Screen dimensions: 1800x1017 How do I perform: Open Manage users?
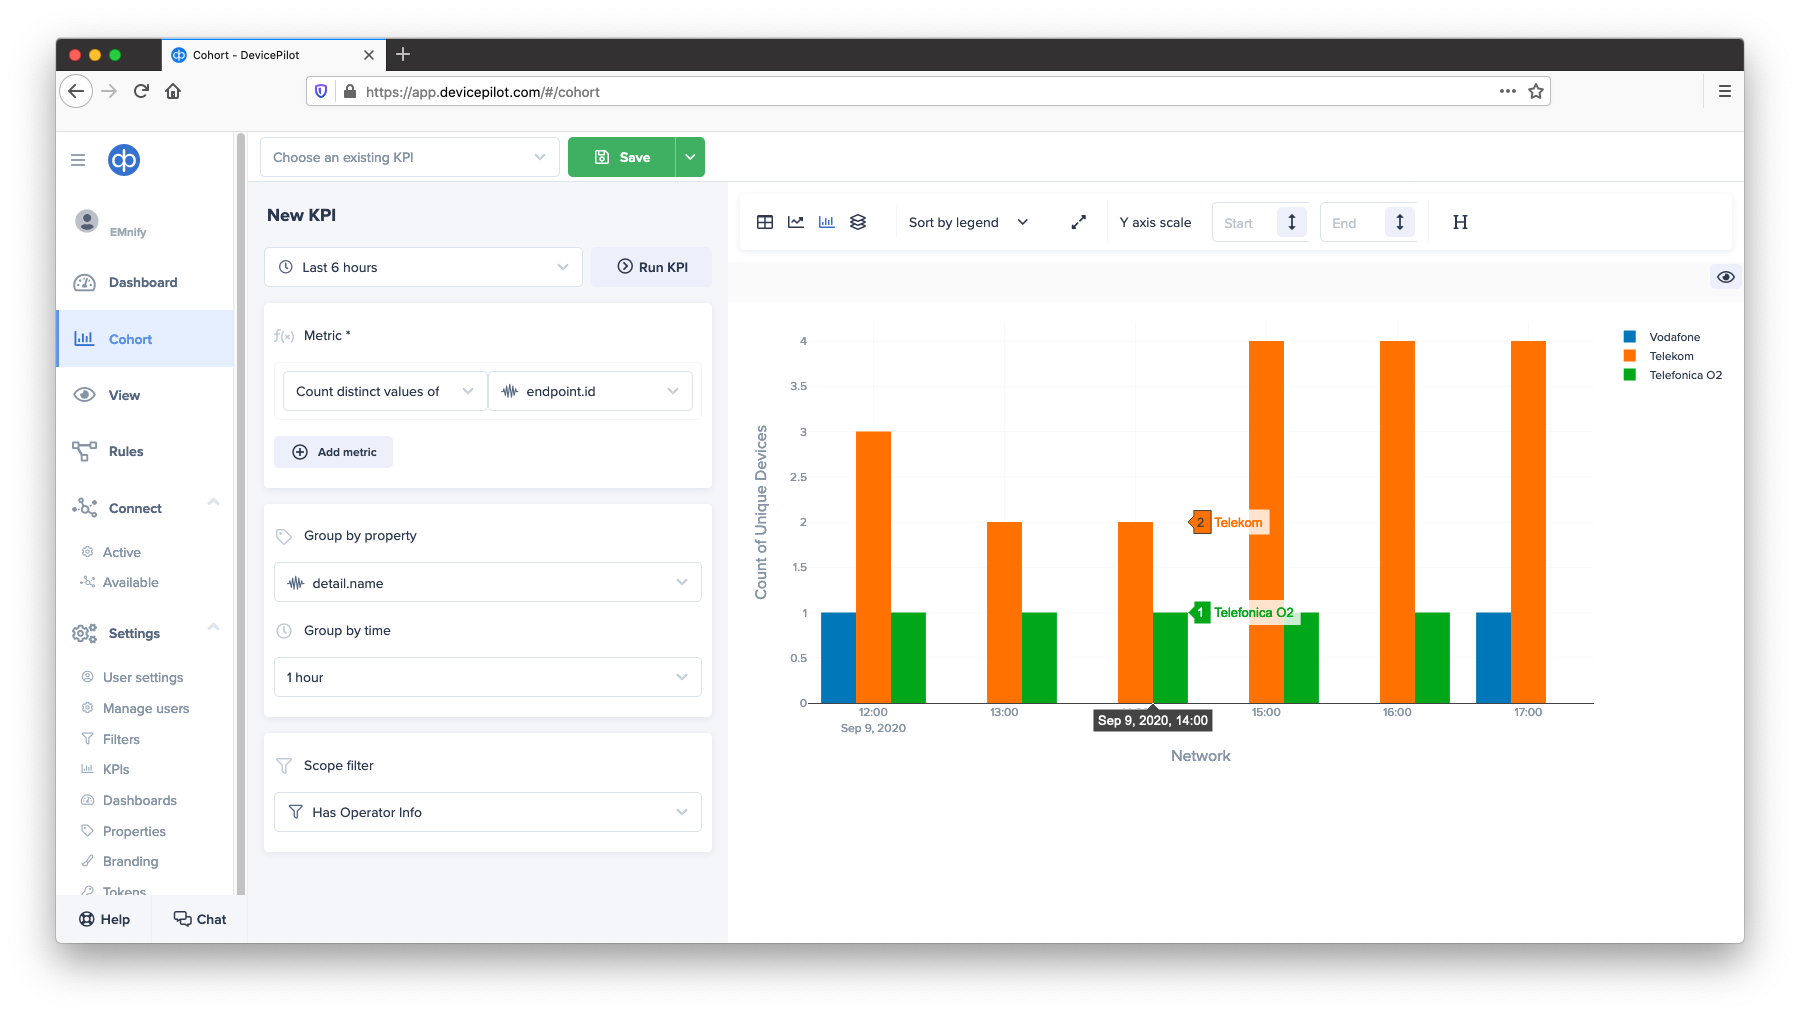click(145, 708)
